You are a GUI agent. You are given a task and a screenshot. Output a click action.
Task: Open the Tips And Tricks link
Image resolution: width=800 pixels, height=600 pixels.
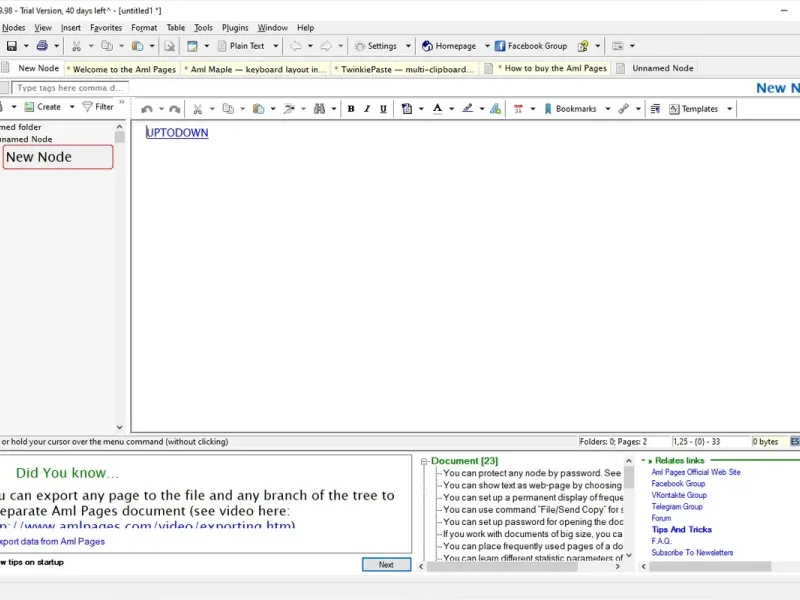pyautogui.click(x=681, y=530)
